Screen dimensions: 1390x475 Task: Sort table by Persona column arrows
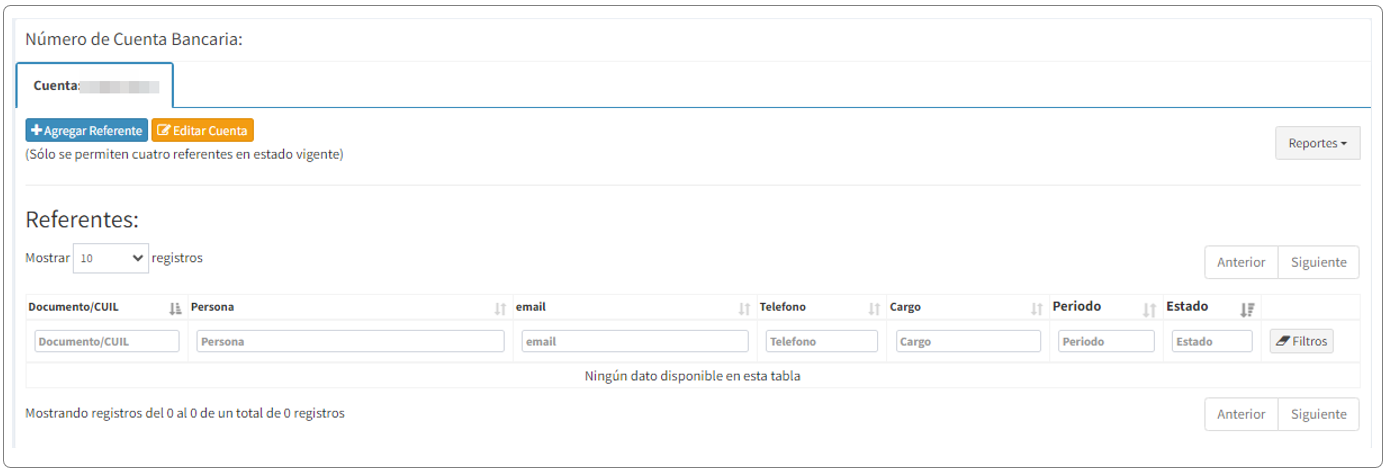coord(500,309)
